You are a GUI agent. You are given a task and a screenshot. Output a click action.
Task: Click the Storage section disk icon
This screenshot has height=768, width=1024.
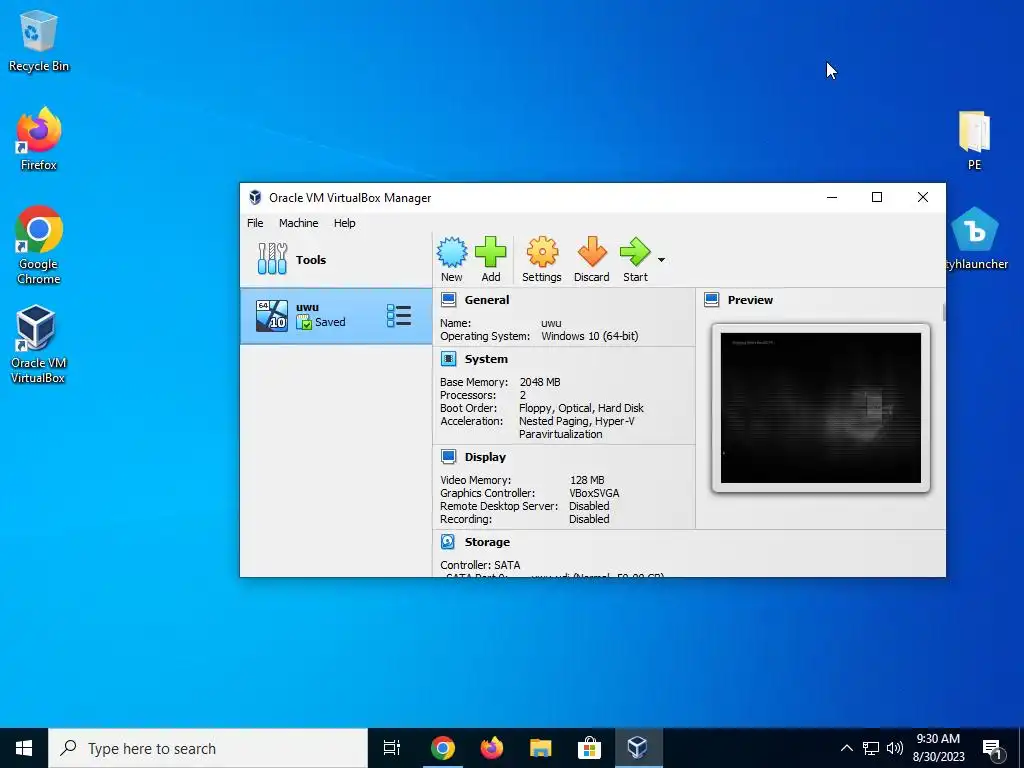[448, 541]
